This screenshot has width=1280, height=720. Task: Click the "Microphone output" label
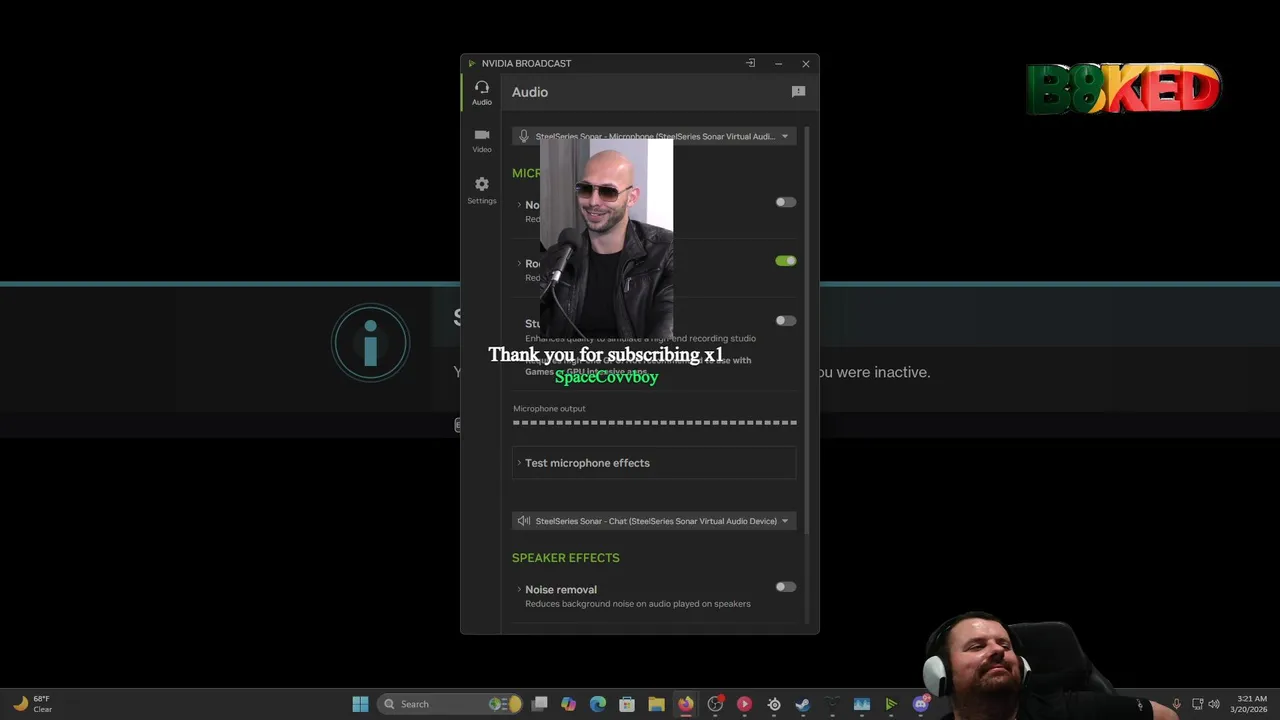point(549,408)
